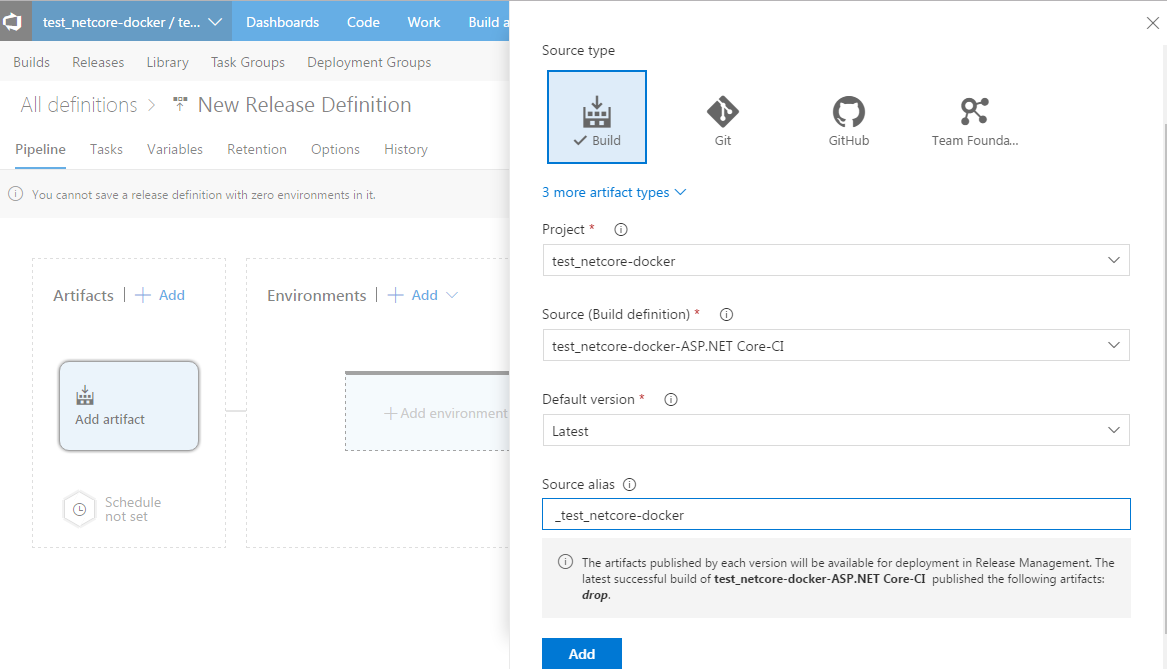The height and width of the screenshot is (669, 1167).
Task: Go to the Library hub
Action: click(x=167, y=63)
